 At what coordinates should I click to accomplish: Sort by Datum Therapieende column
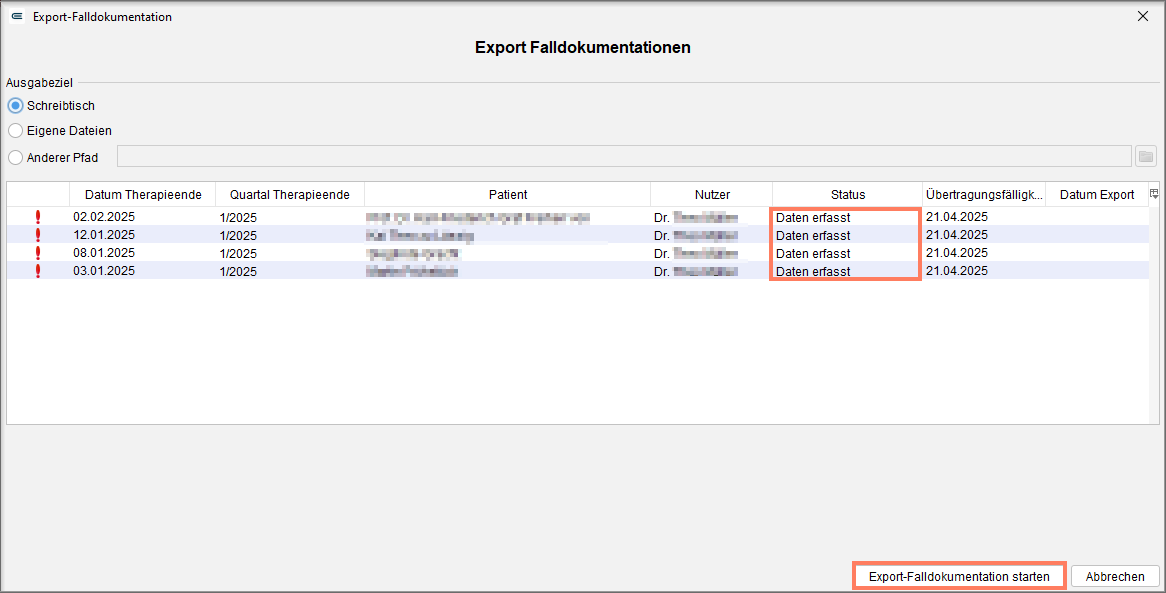coord(143,195)
